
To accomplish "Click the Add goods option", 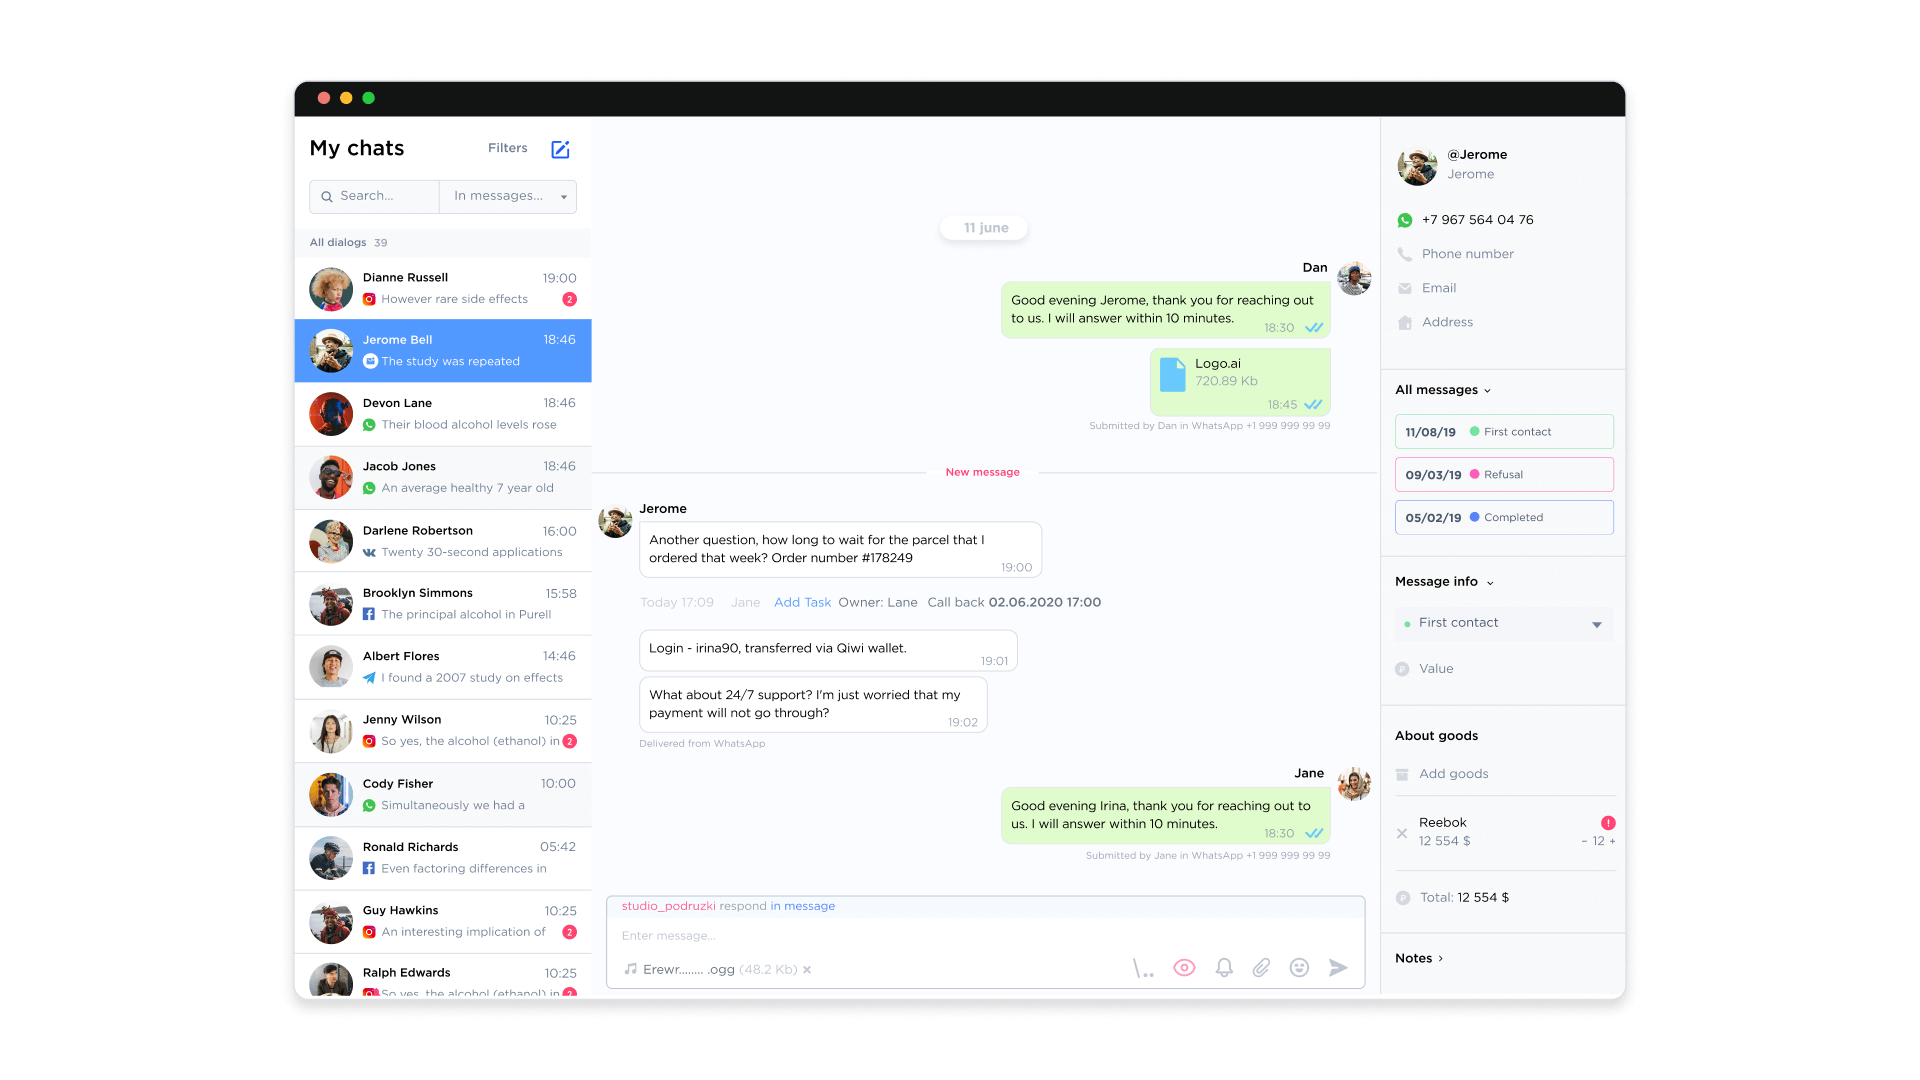I will click(1452, 773).
